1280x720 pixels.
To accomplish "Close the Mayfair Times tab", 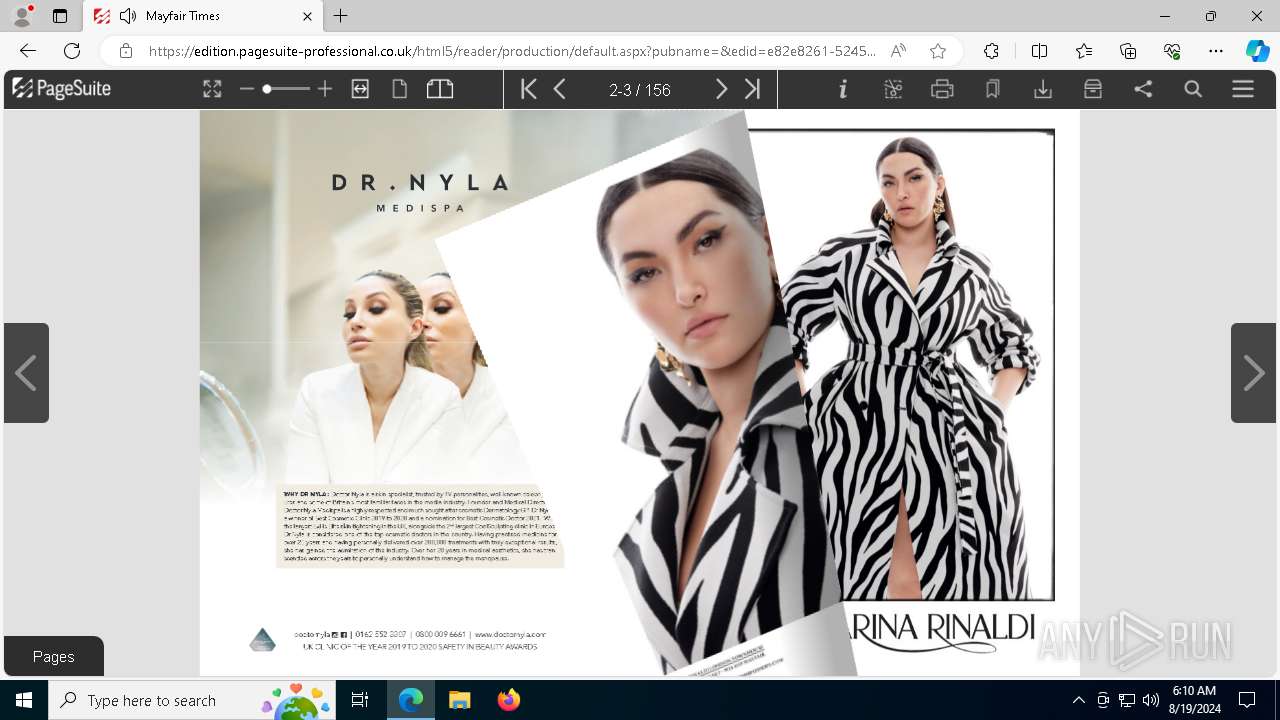I will tap(307, 16).
